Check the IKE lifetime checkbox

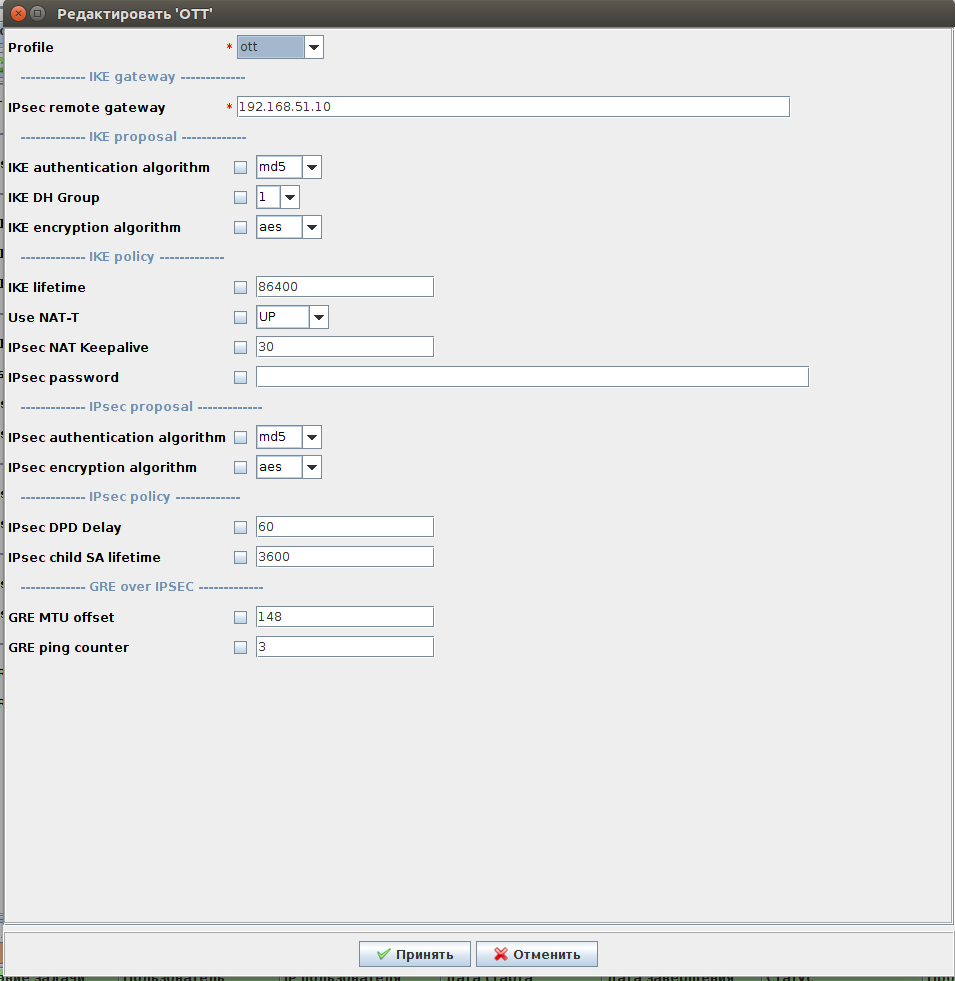pos(240,288)
